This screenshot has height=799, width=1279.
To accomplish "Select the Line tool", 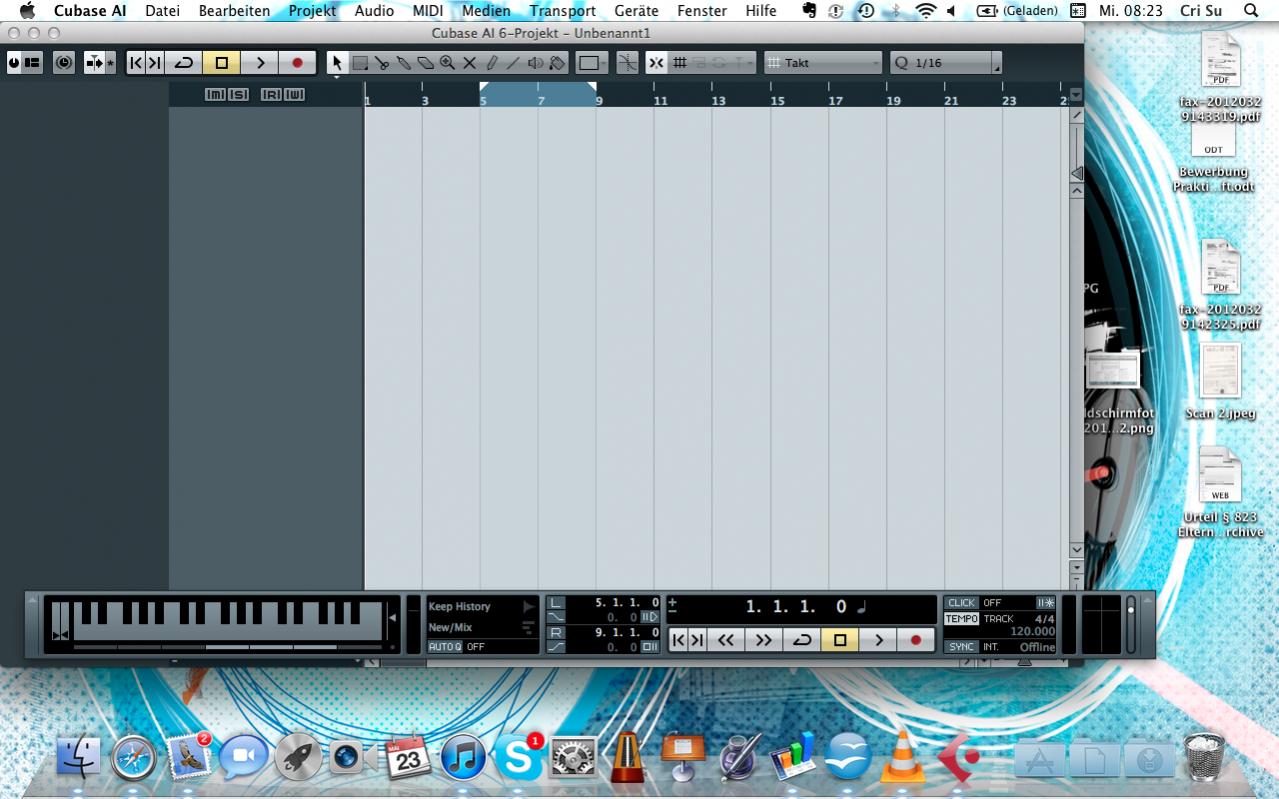I will pyautogui.click(x=513, y=63).
